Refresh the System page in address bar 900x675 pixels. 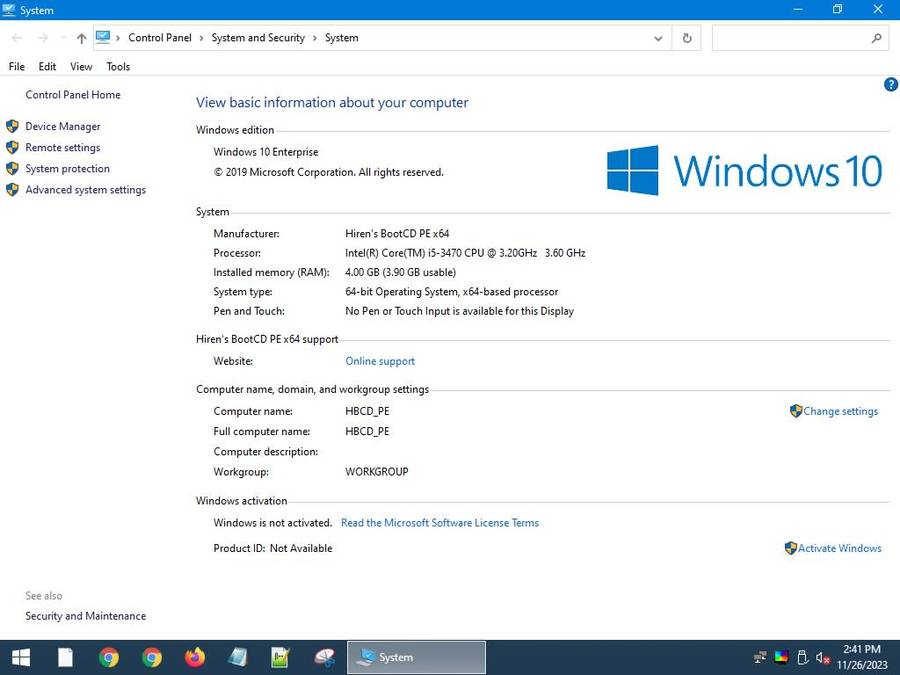pos(686,38)
